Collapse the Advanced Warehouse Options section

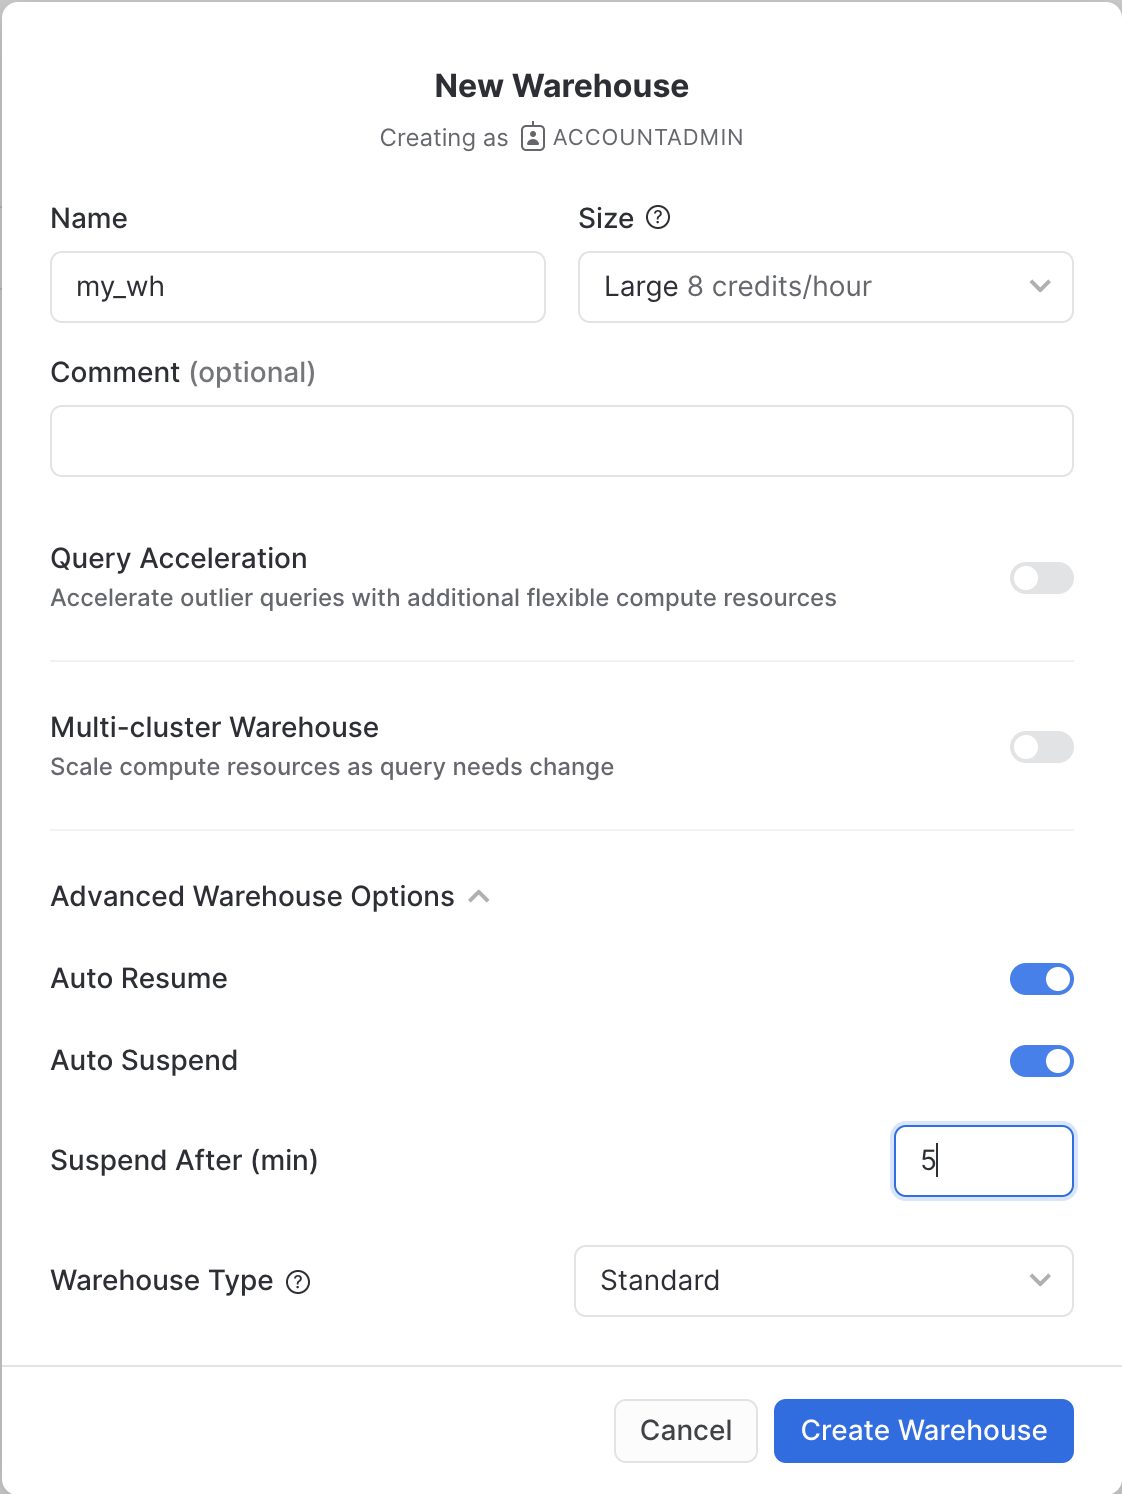(479, 897)
